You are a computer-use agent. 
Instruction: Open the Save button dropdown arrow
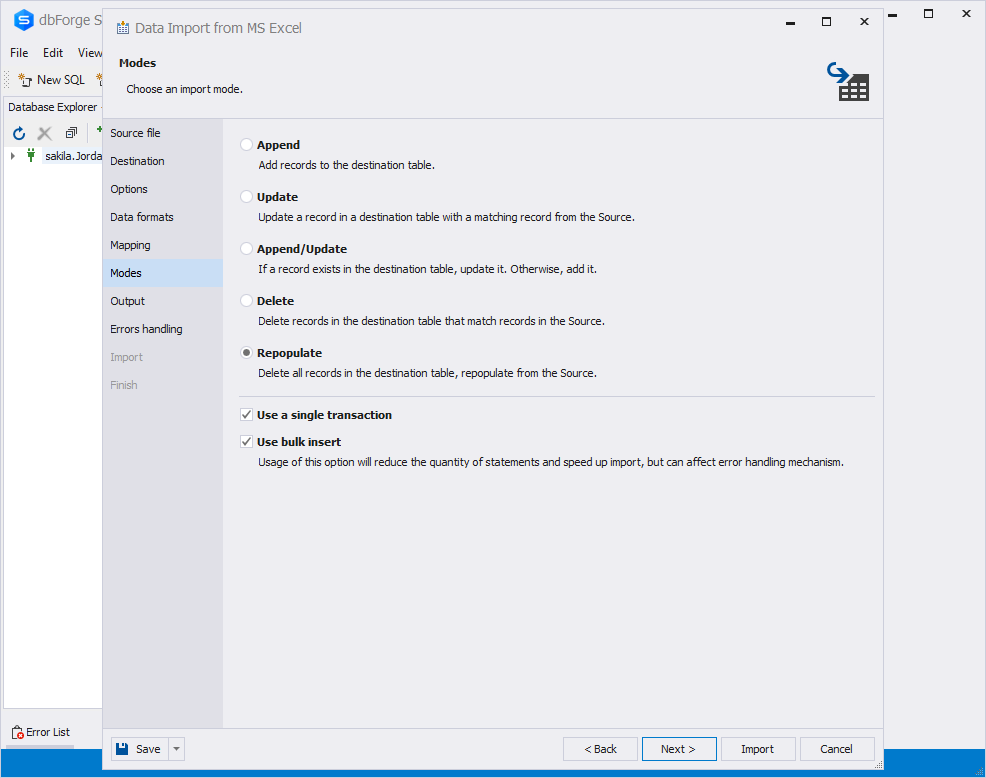click(x=177, y=749)
